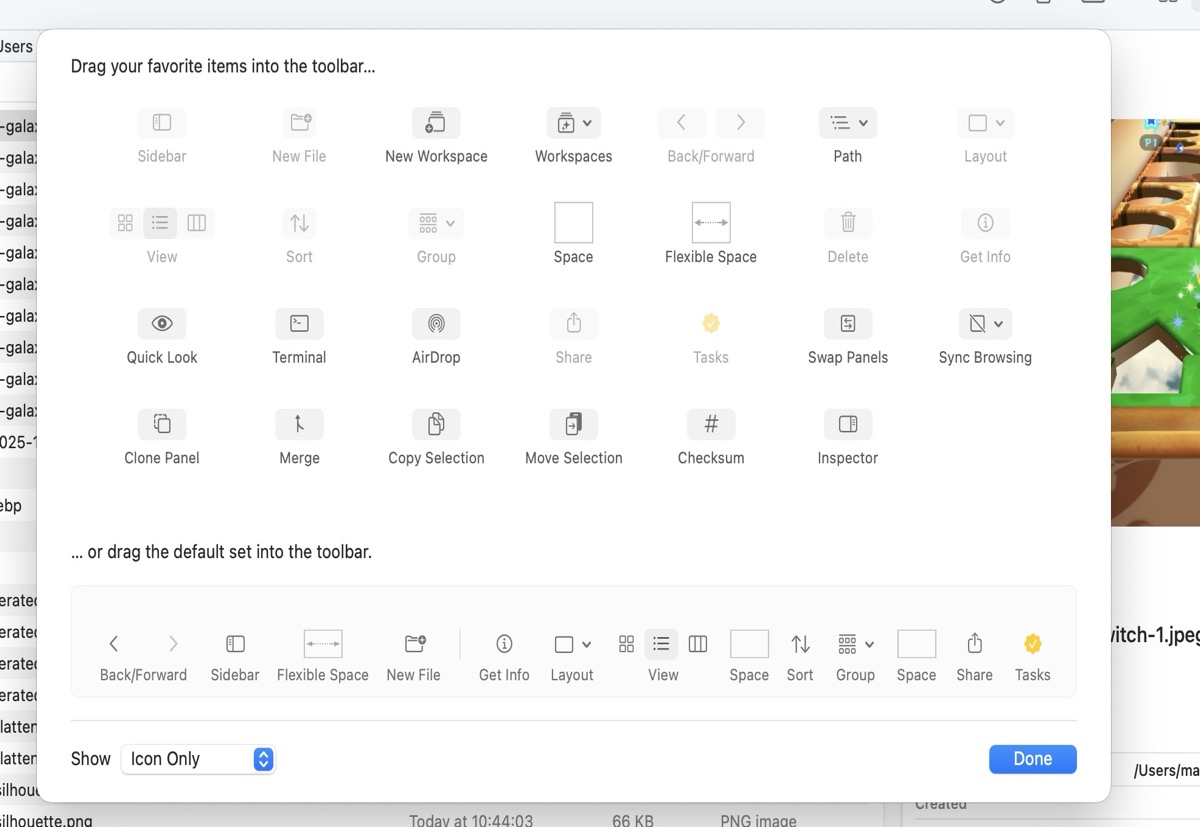Click Flexible Space in the default set

pyautogui.click(x=323, y=644)
